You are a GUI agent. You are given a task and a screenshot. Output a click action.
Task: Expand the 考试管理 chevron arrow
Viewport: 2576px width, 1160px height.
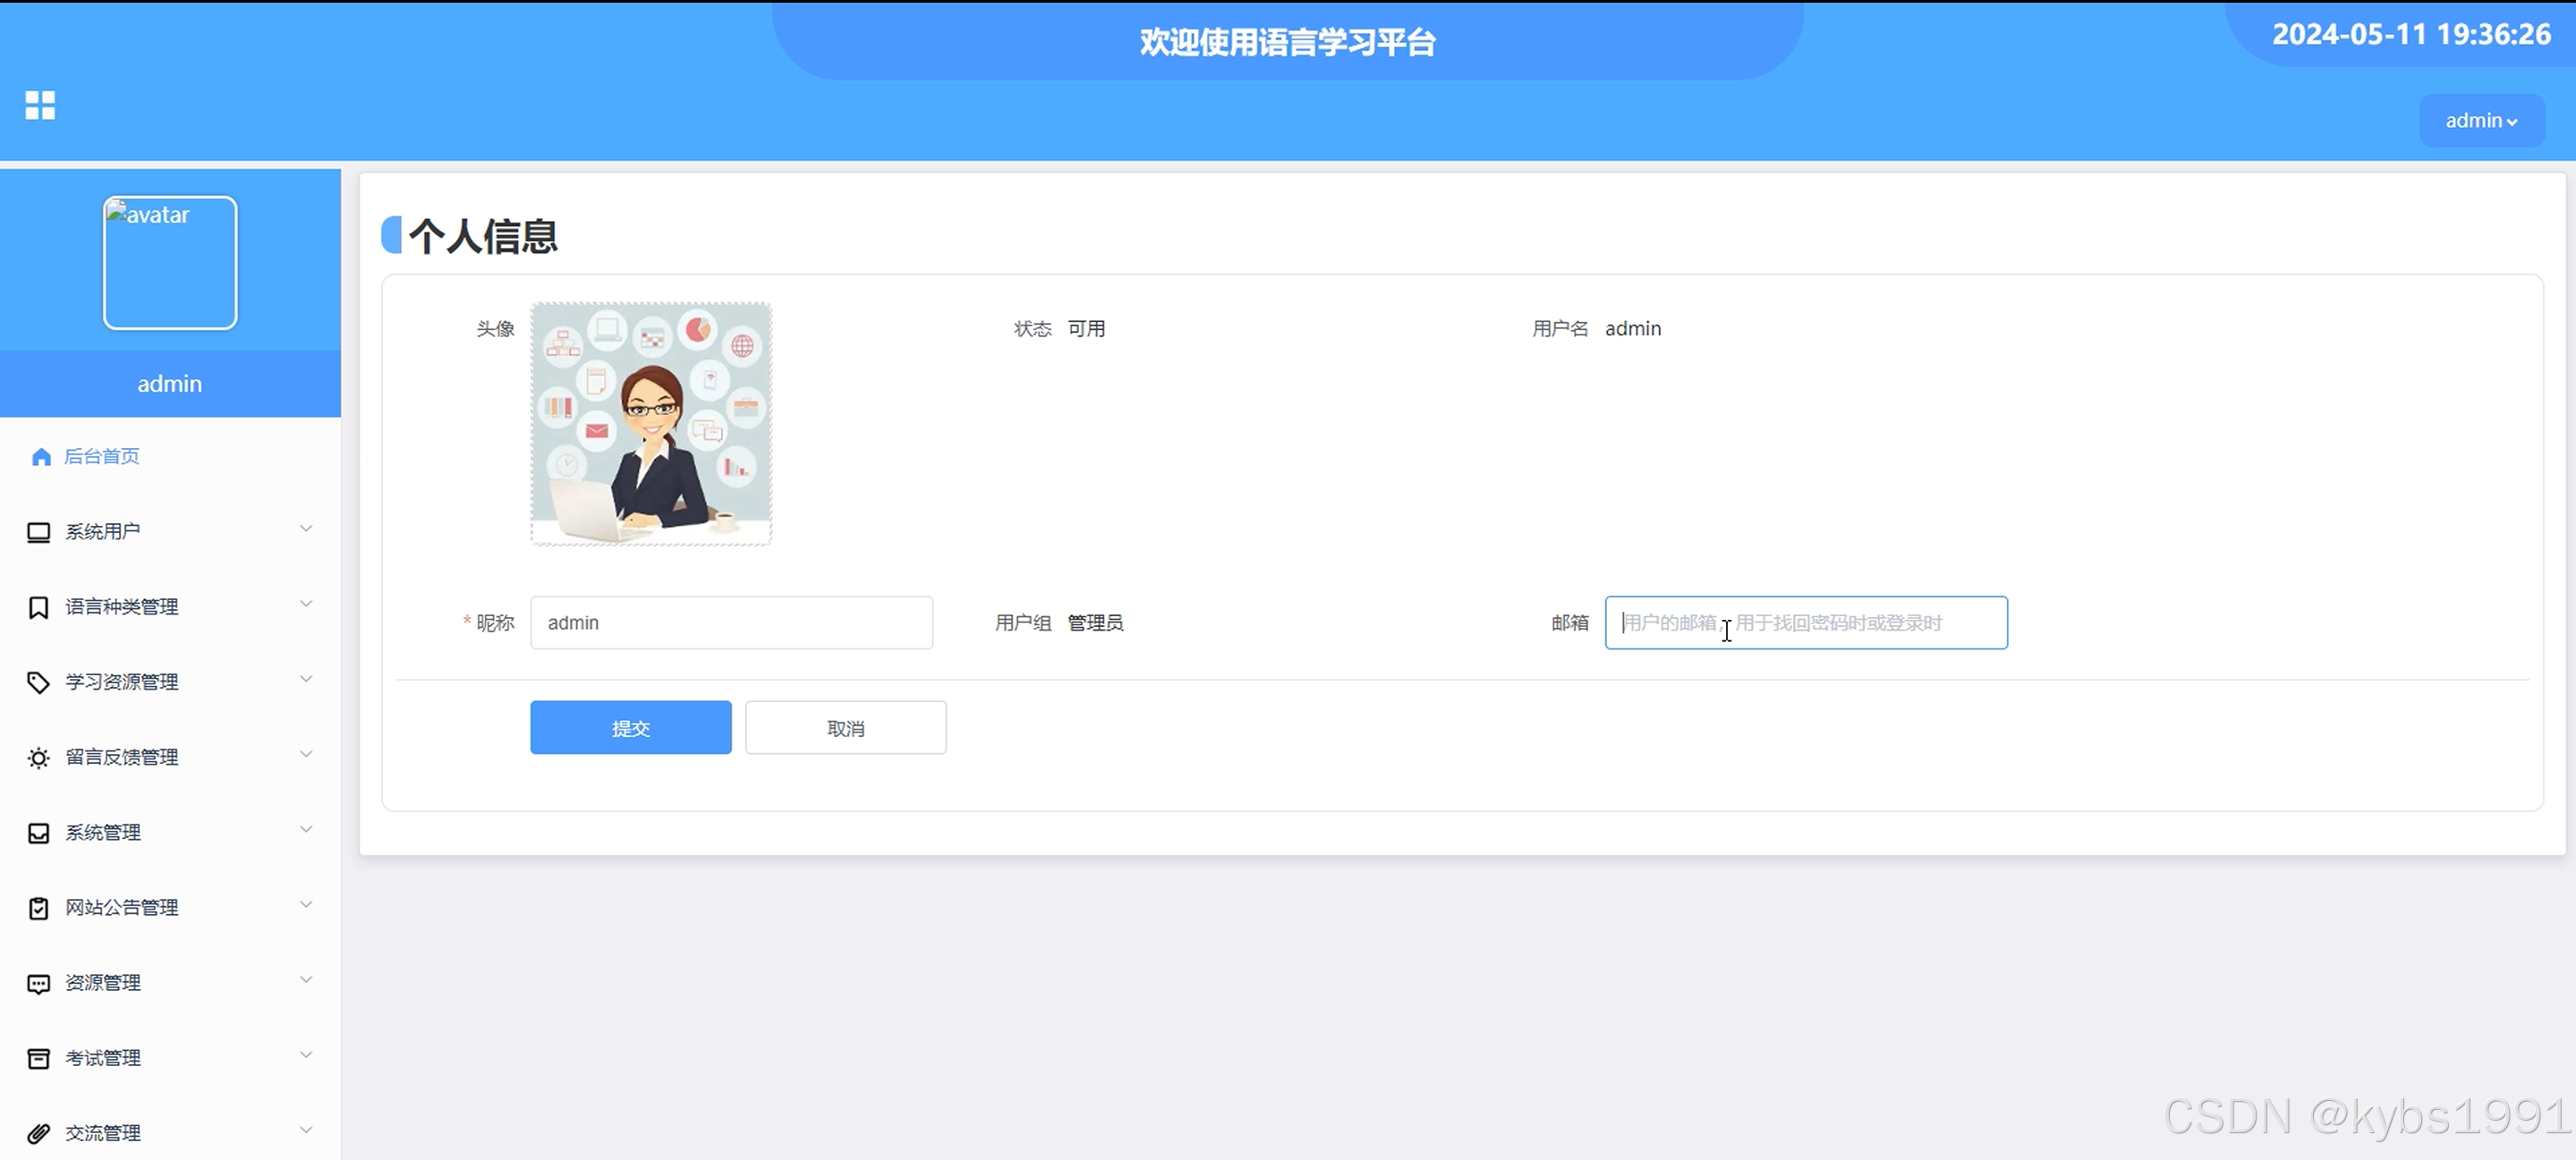(306, 1055)
